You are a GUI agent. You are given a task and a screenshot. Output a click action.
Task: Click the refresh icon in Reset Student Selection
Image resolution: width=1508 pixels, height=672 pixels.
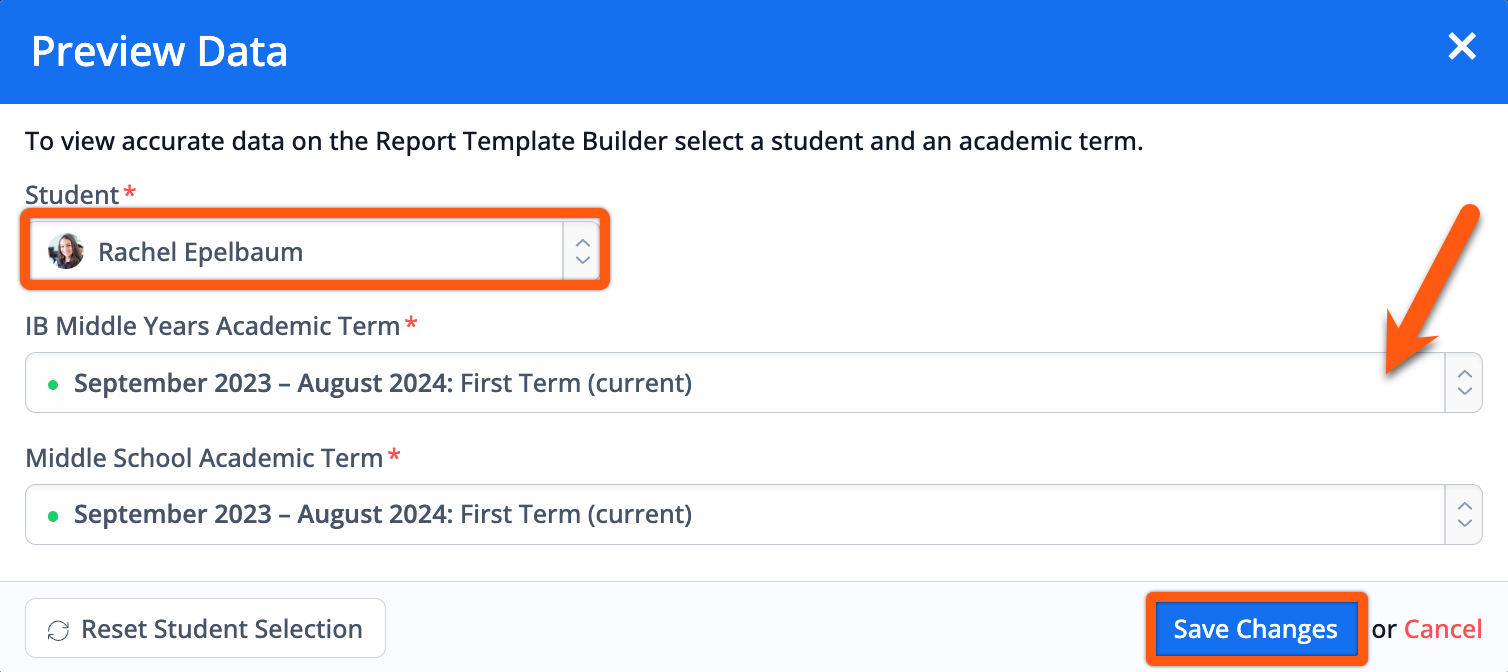59,630
